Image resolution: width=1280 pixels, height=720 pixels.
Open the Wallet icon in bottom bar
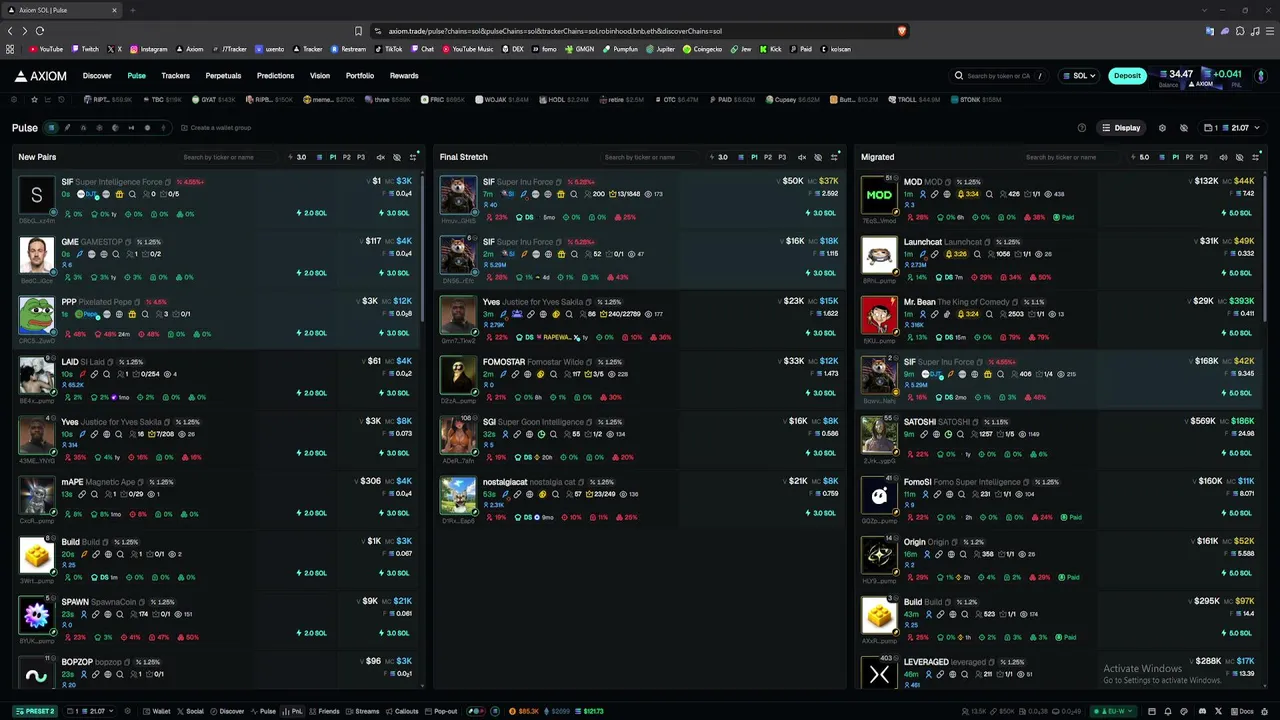click(x=156, y=711)
